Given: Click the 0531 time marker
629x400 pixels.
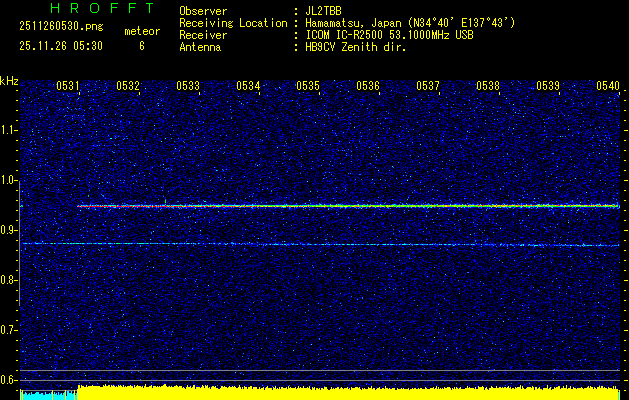Looking at the screenshot, I should 68,87.
